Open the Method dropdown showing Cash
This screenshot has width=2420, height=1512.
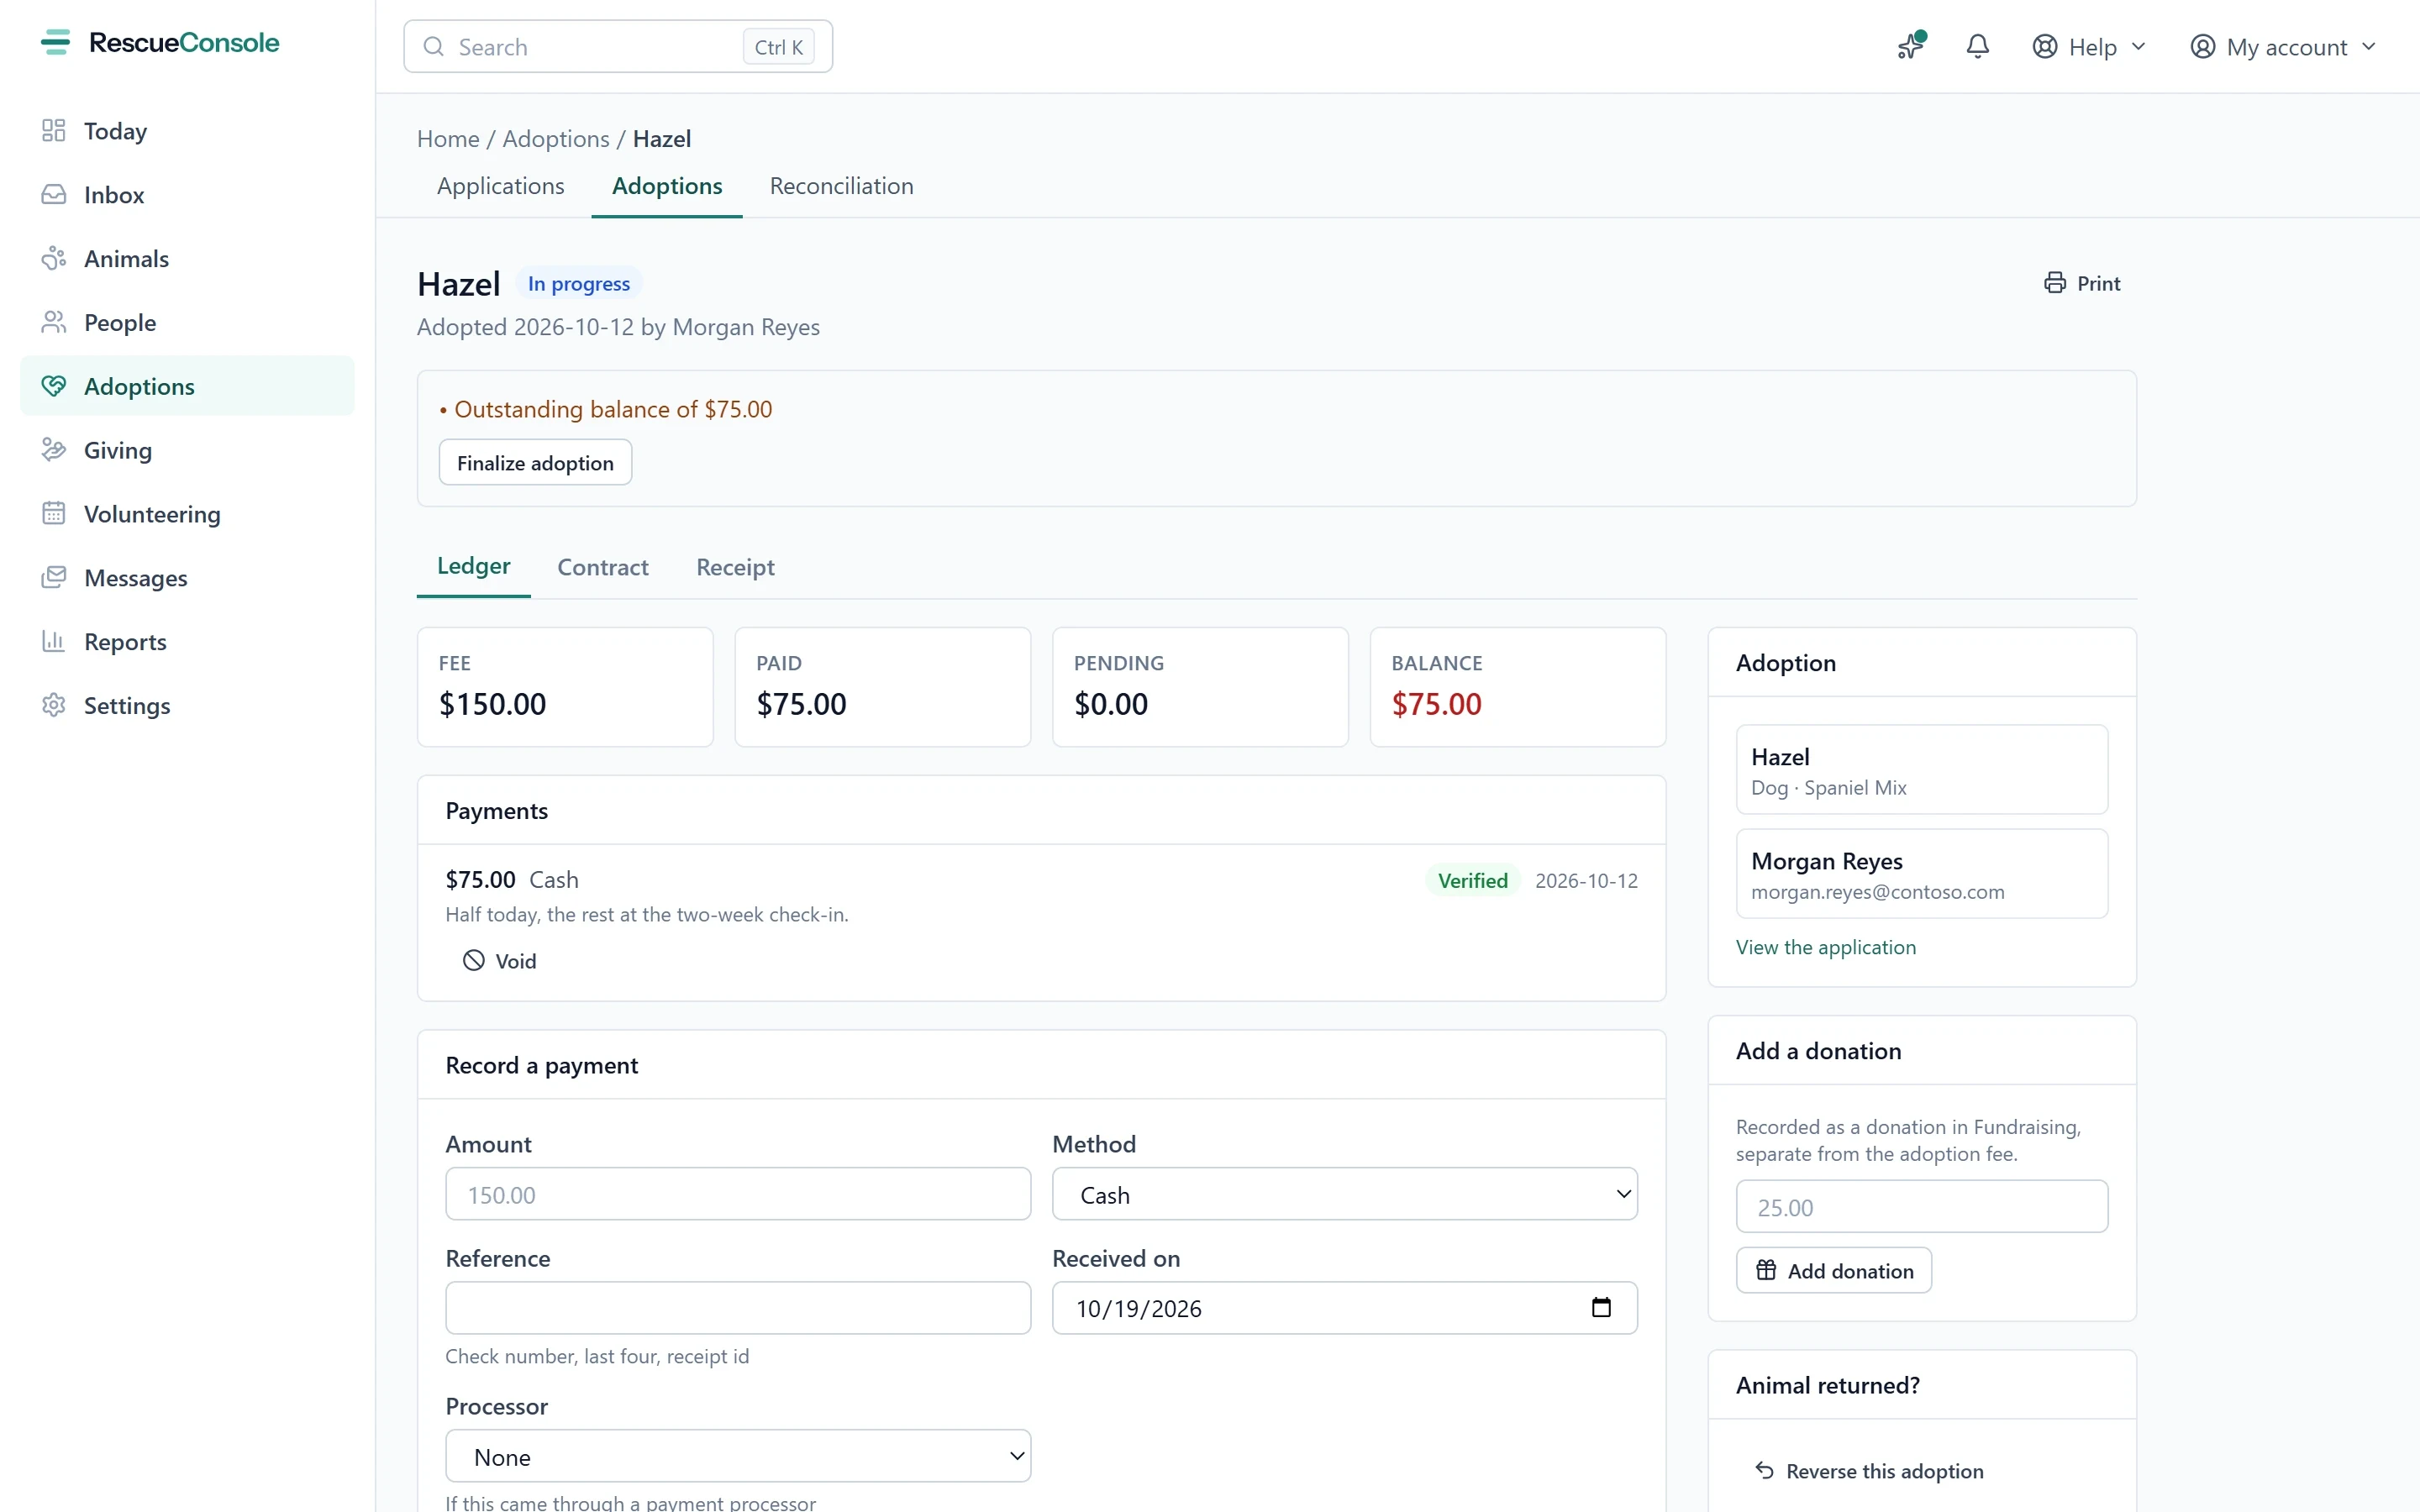(1344, 1194)
